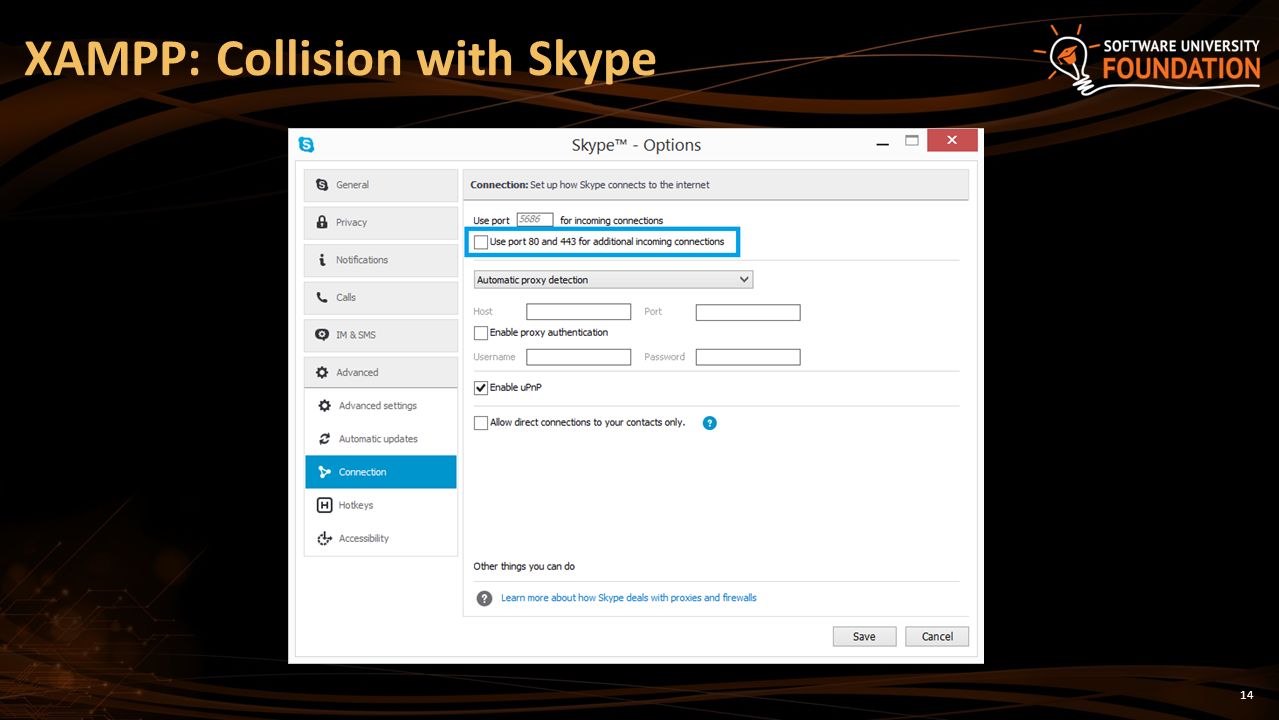Image resolution: width=1279 pixels, height=720 pixels.
Task: Uncheck the Enable uPnP checkbox
Action: pyautogui.click(x=482, y=388)
